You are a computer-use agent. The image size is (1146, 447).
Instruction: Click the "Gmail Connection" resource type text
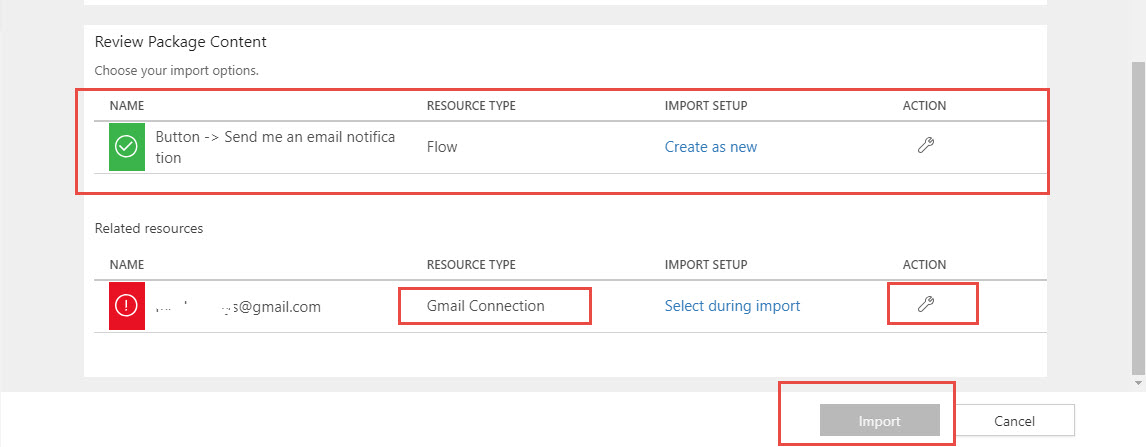[486, 306]
